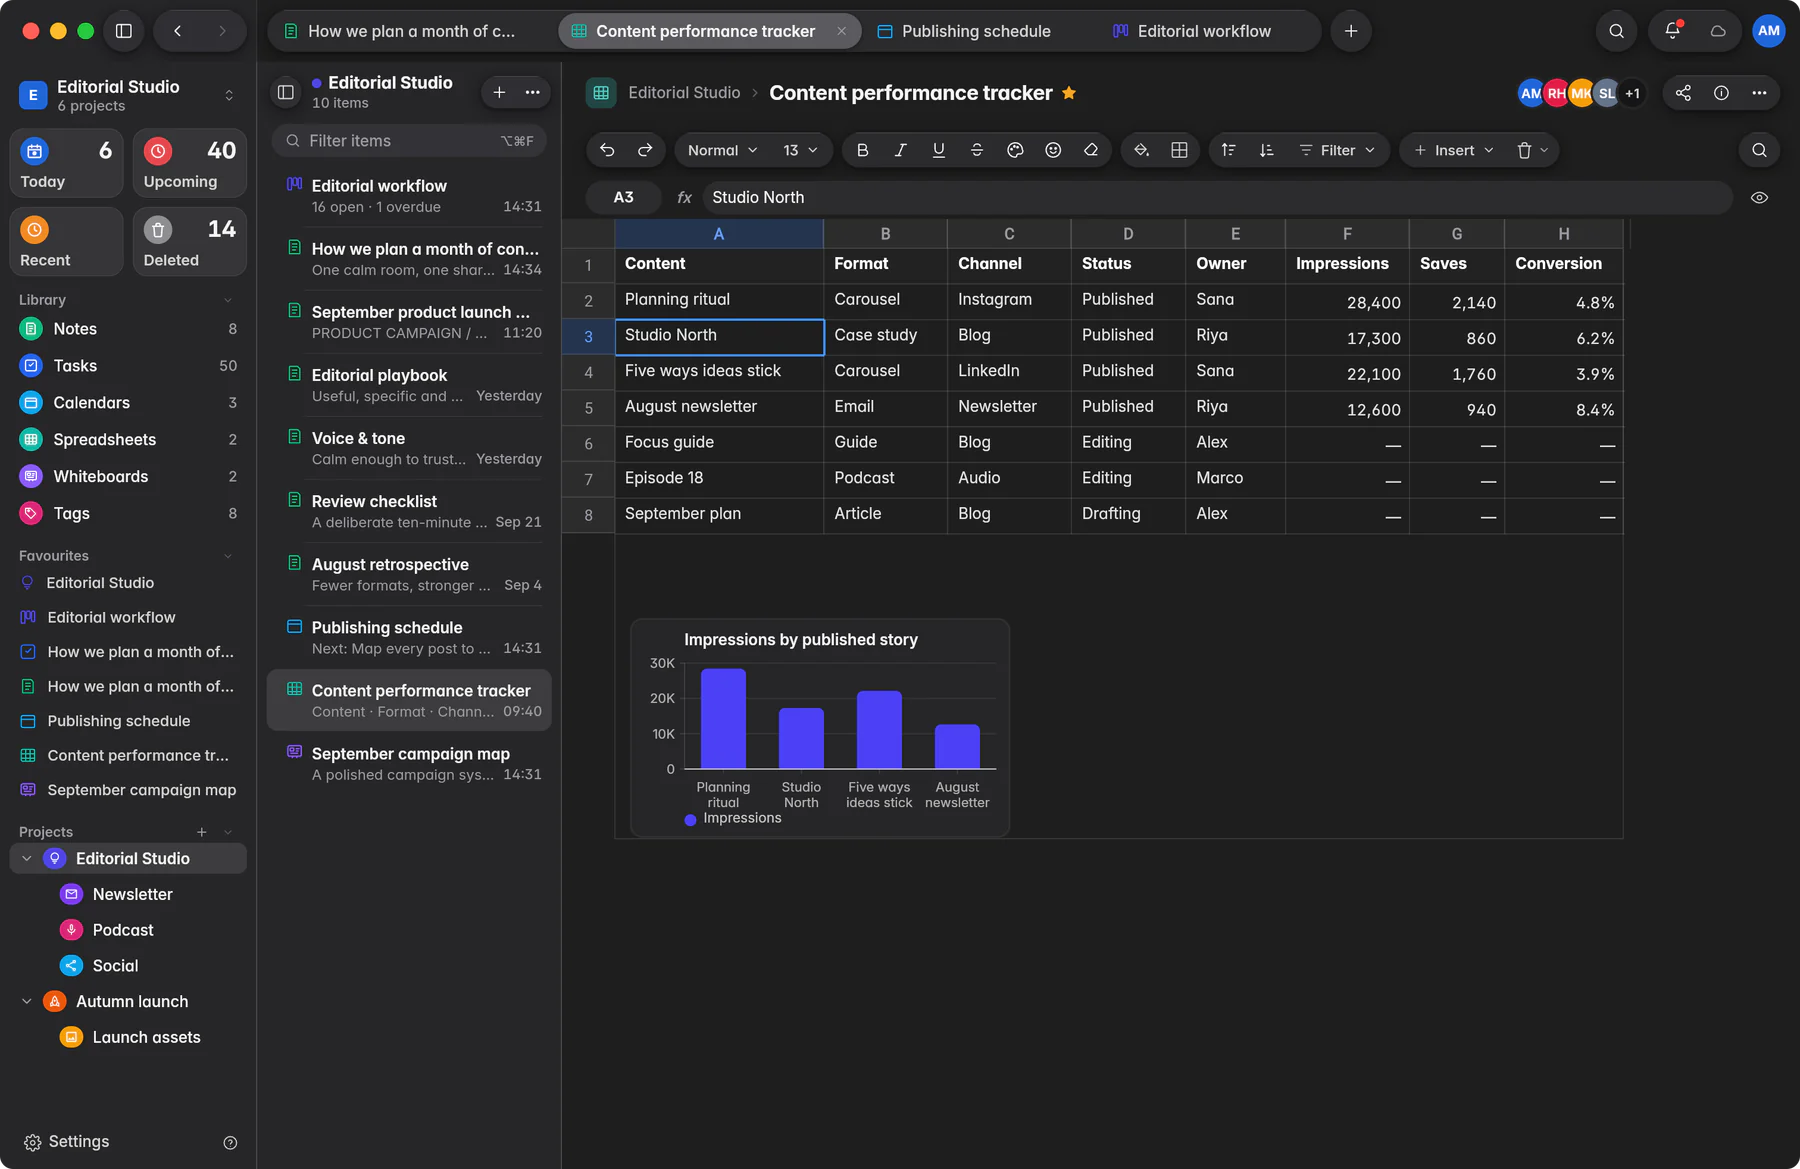Viewport: 1800px width, 1169px height.
Task: Click the search icon in top bar
Action: pyautogui.click(x=1616, y=31)
